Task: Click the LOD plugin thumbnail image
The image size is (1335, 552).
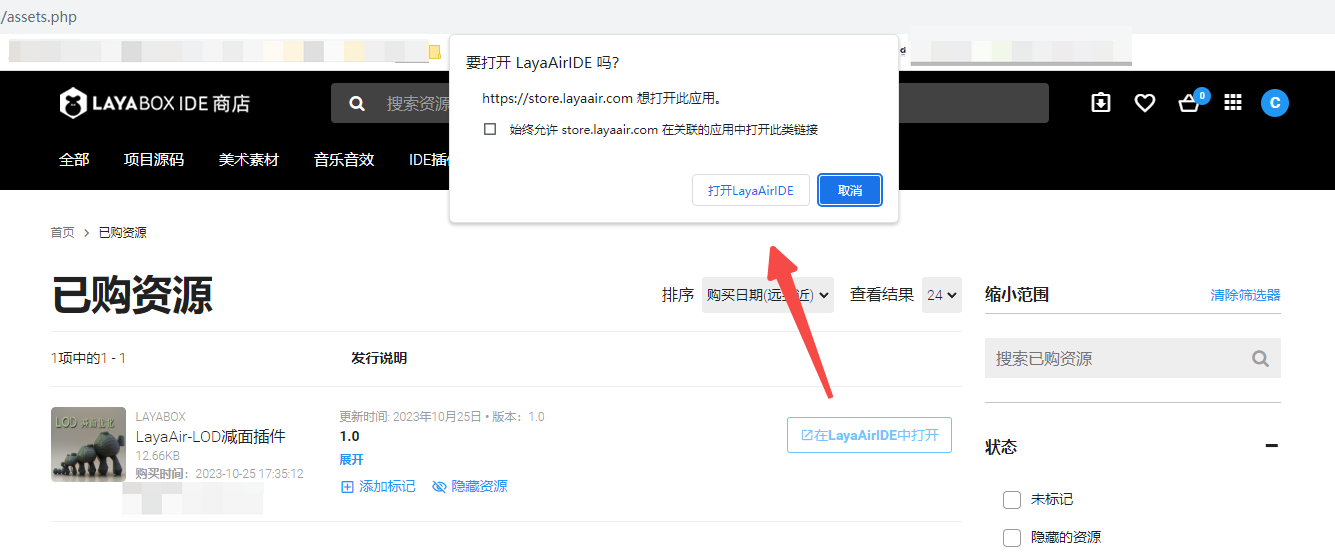Action: click(88, 444)
